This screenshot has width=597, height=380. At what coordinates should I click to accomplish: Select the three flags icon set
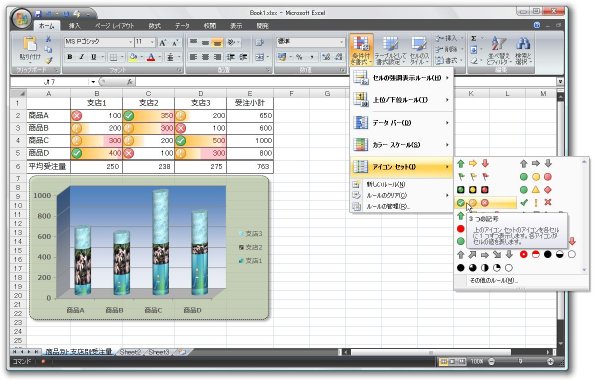click(473, 177)
